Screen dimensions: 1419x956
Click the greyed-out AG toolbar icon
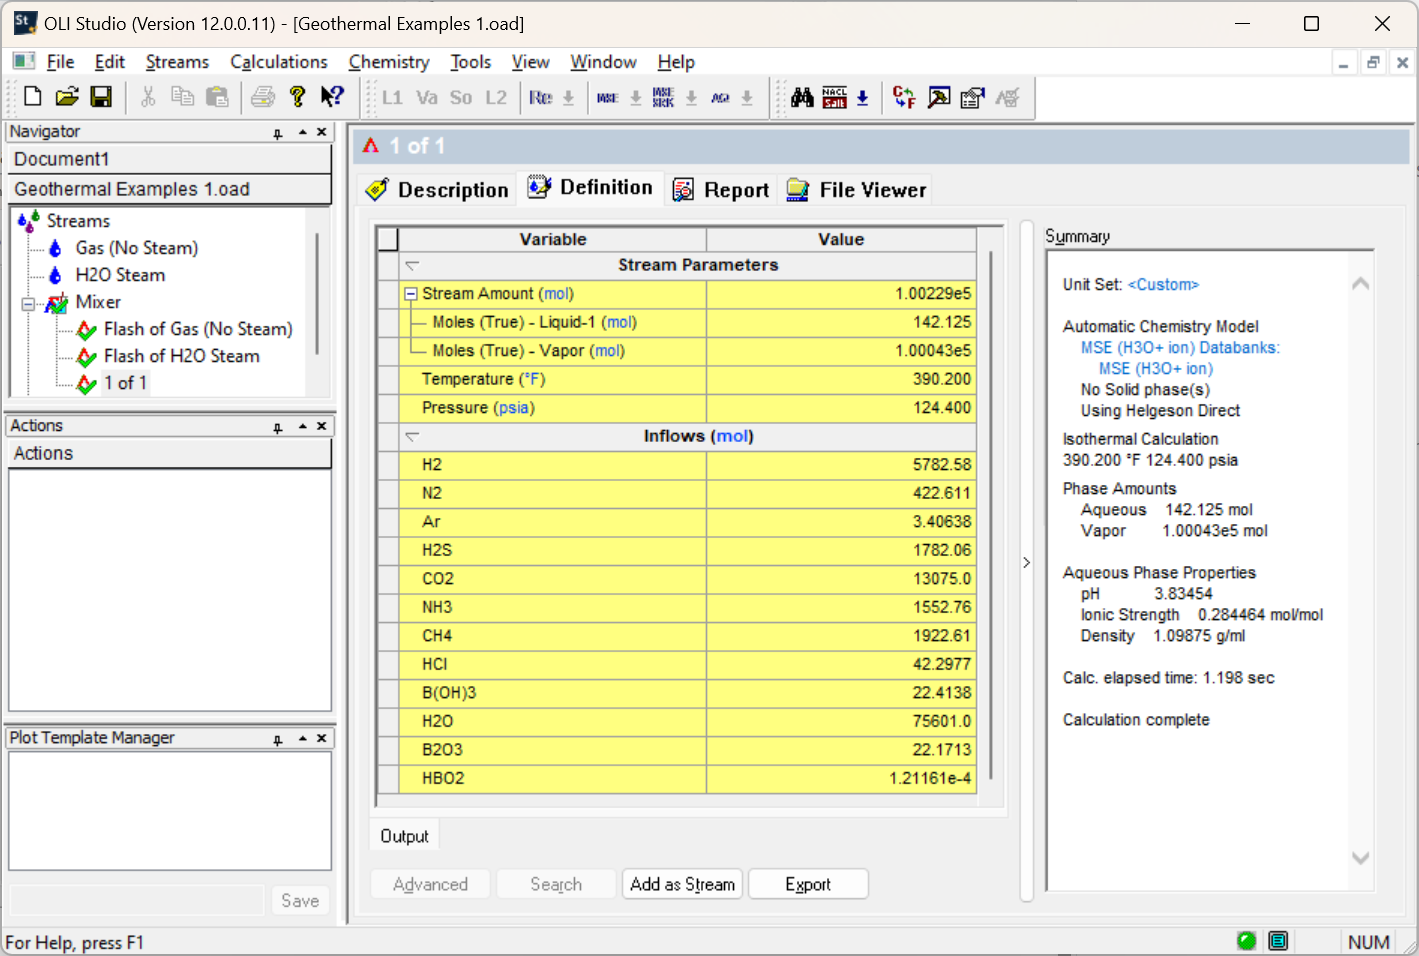pyautogui.click(x=1007, y=97)
